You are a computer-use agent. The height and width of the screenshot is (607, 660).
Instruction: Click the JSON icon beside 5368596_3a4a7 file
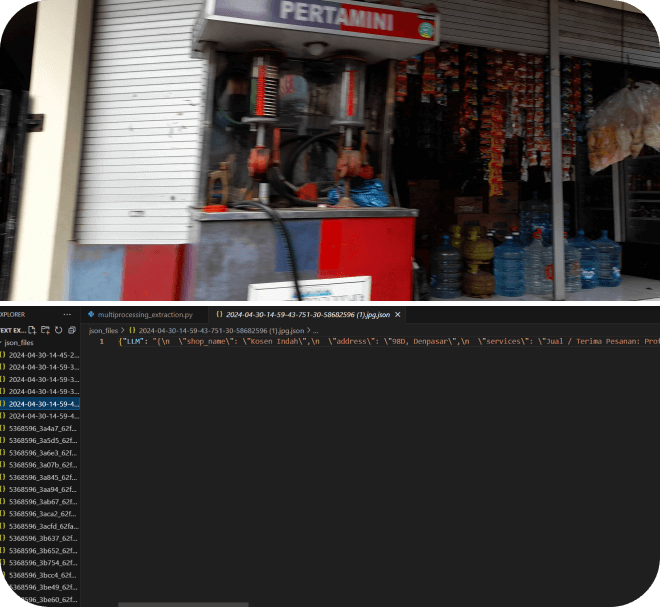coord(3,428)
